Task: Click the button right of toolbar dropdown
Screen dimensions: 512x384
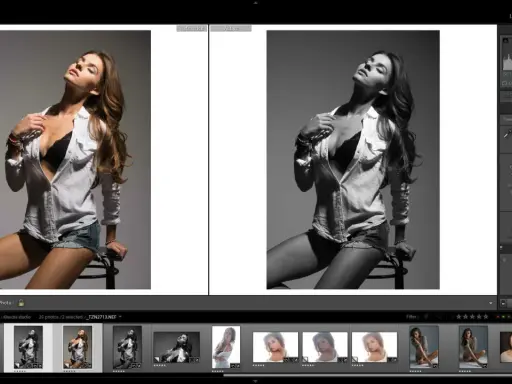Action: (x=503, y=303)
